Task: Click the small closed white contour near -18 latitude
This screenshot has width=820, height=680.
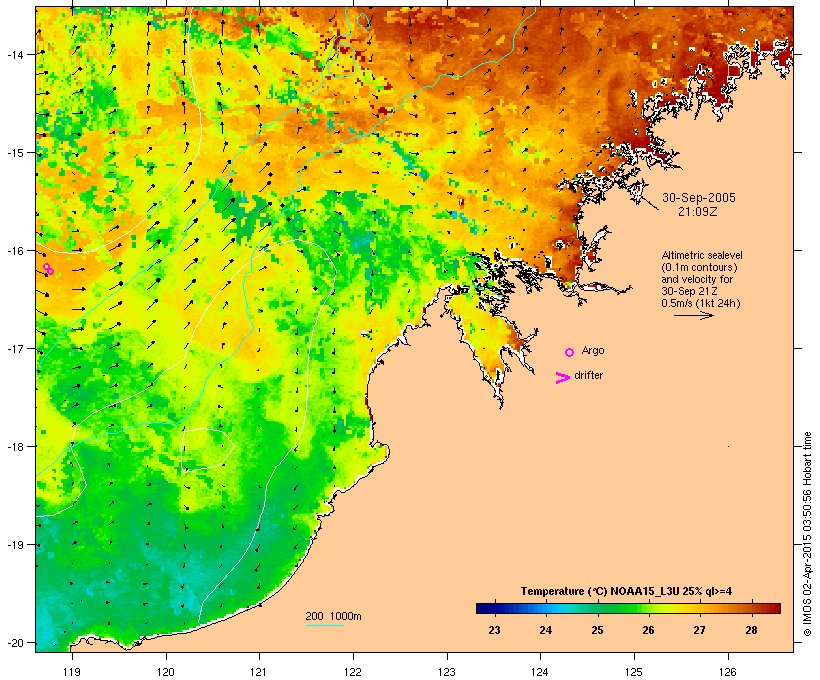Action: 207,450
